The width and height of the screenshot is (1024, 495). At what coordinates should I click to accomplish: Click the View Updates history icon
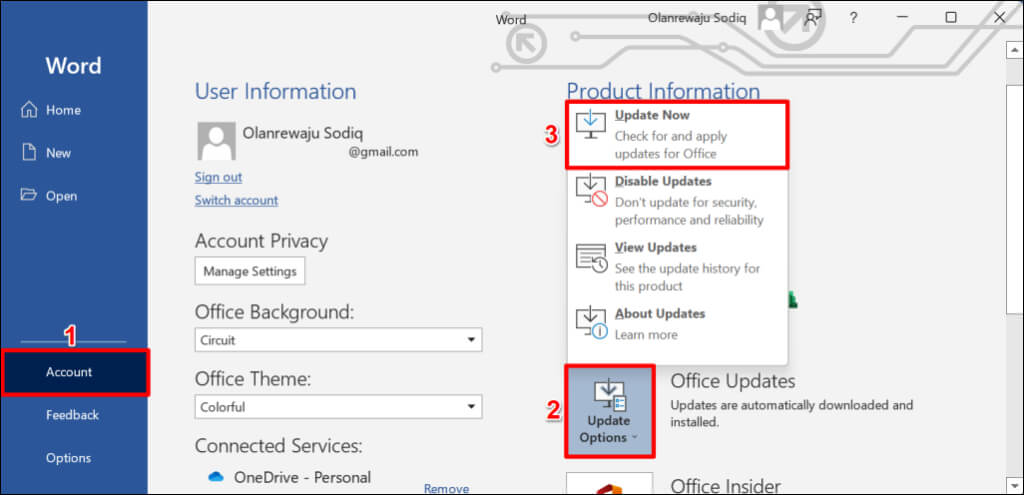592,257
